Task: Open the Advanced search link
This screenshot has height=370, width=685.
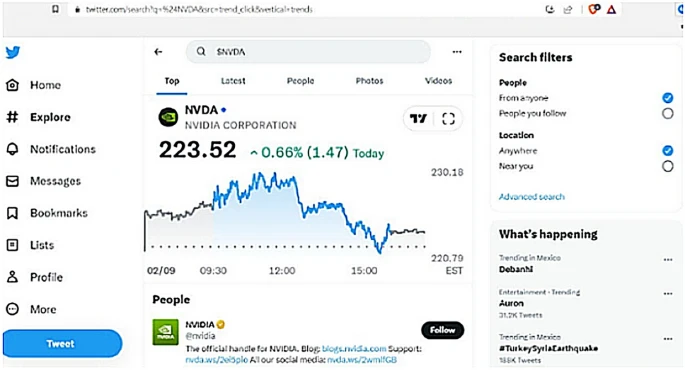Action: point(532,197)
